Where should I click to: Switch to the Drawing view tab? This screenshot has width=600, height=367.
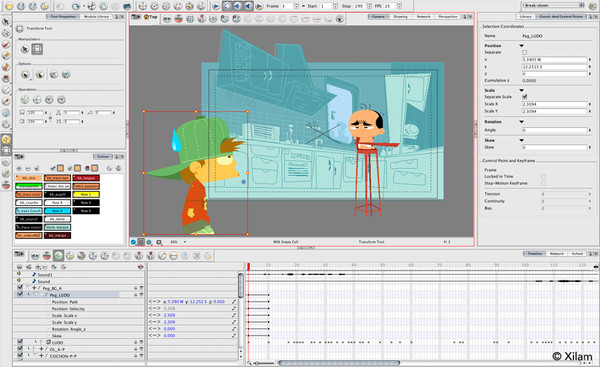400,17
